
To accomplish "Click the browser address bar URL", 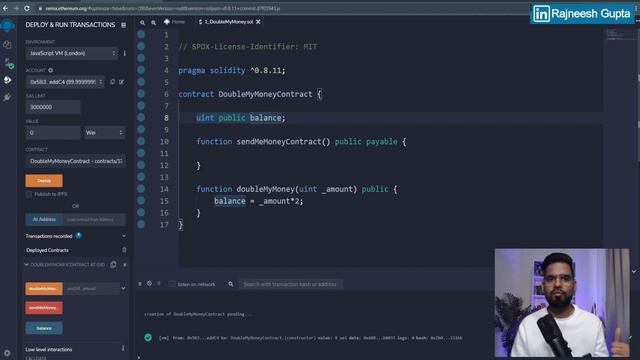I will pyautogui.click(x=163, y=8).
